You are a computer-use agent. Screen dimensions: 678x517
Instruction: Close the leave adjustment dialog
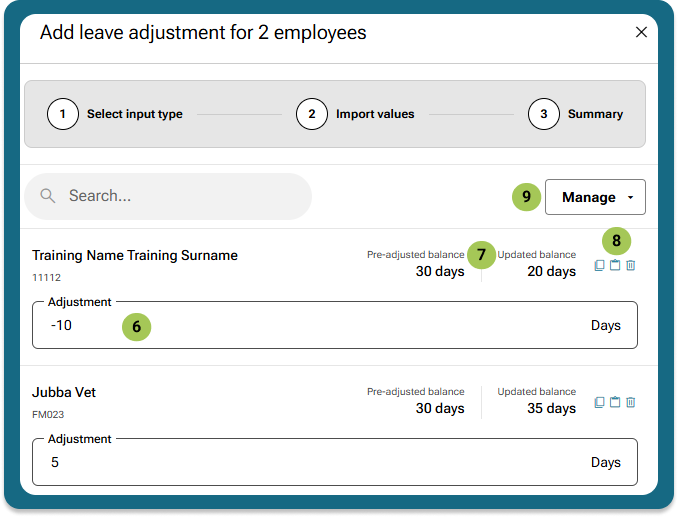coord(641,32)
